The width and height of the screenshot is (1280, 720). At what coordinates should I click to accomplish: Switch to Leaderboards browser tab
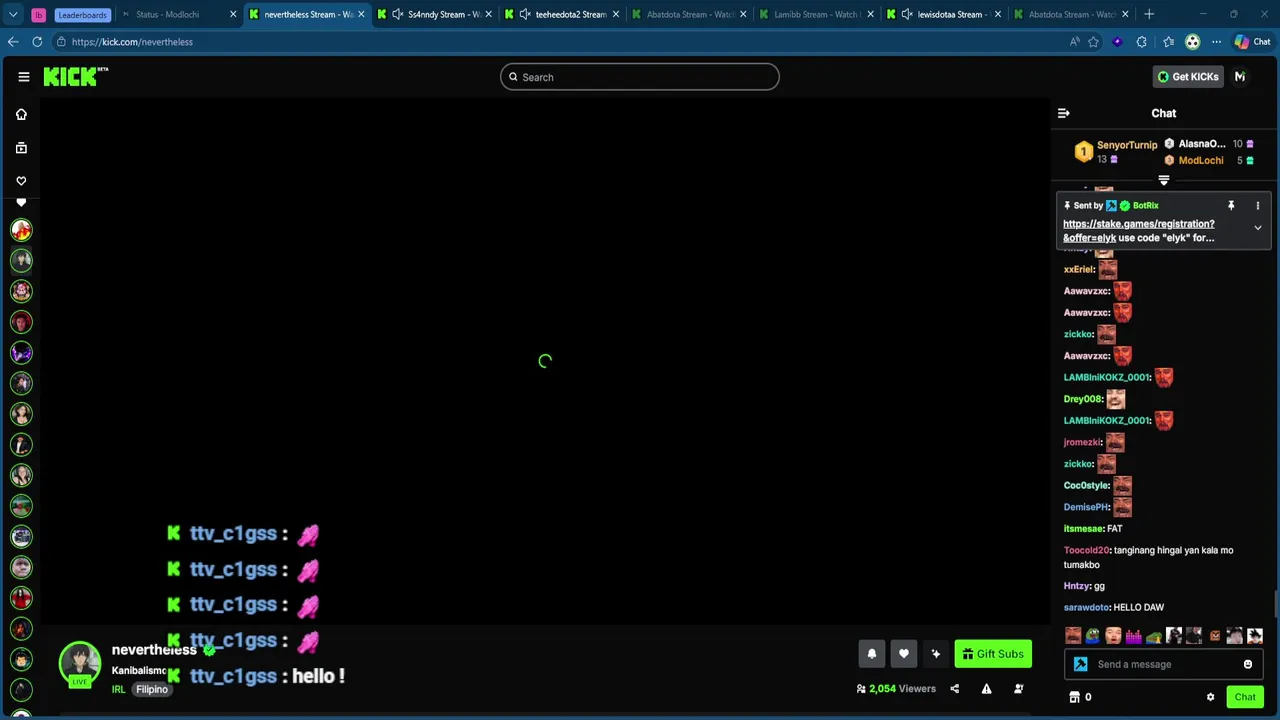82,14
